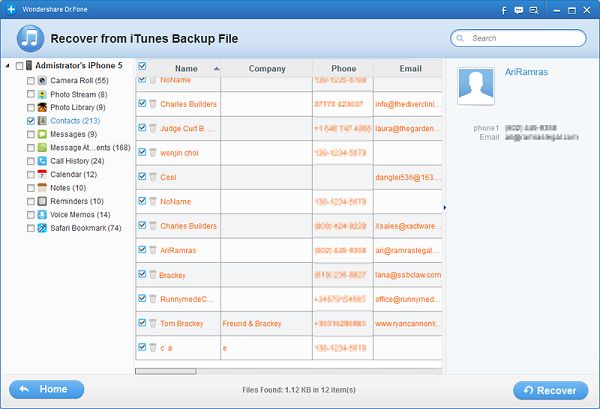Click the Freund & Brackey company cell
Viewport: 600px width, 409px height.
[x=266, y=324]
